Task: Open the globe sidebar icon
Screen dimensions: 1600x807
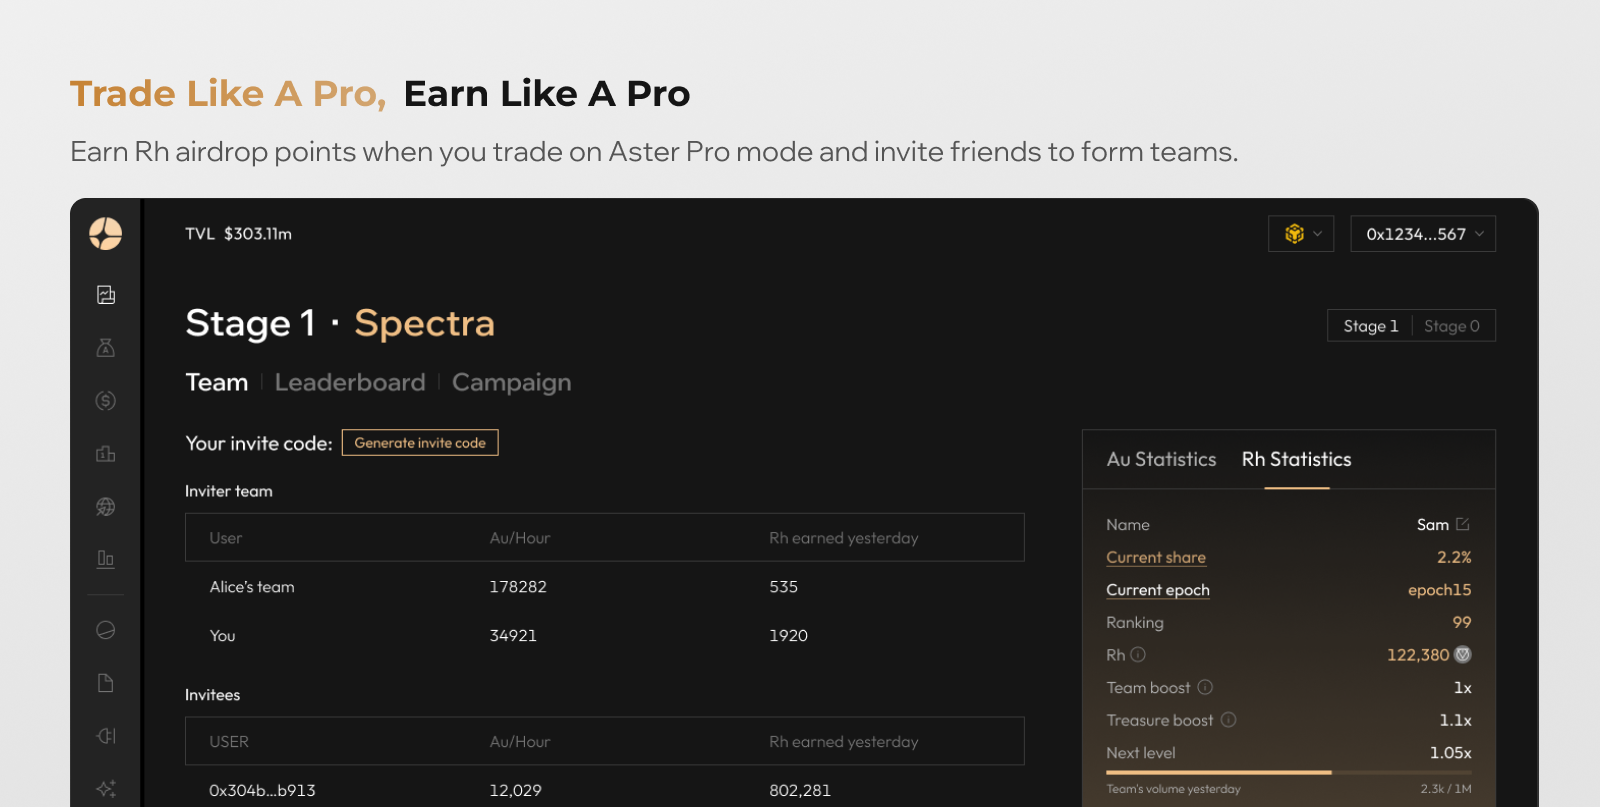Action: (x=106, y=507)
